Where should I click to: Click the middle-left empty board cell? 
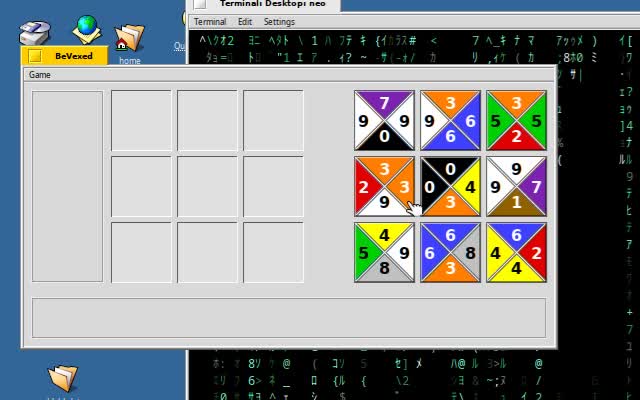click(141, 187)
